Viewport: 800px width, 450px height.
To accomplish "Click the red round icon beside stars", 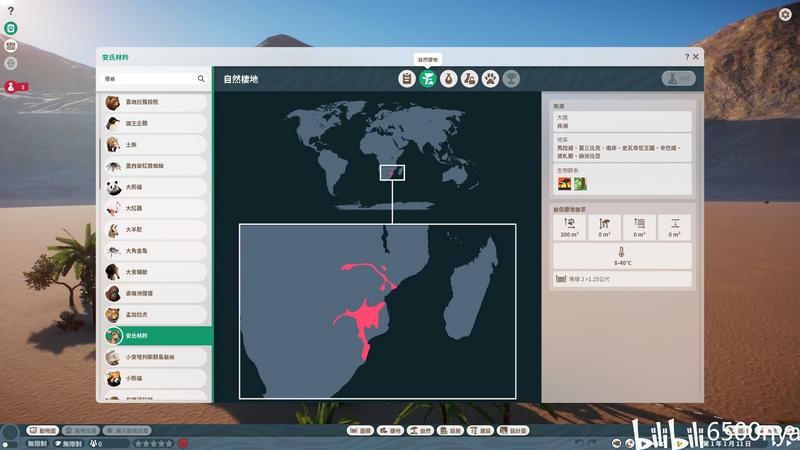I will pyautogui.click(x=183, y=443).
